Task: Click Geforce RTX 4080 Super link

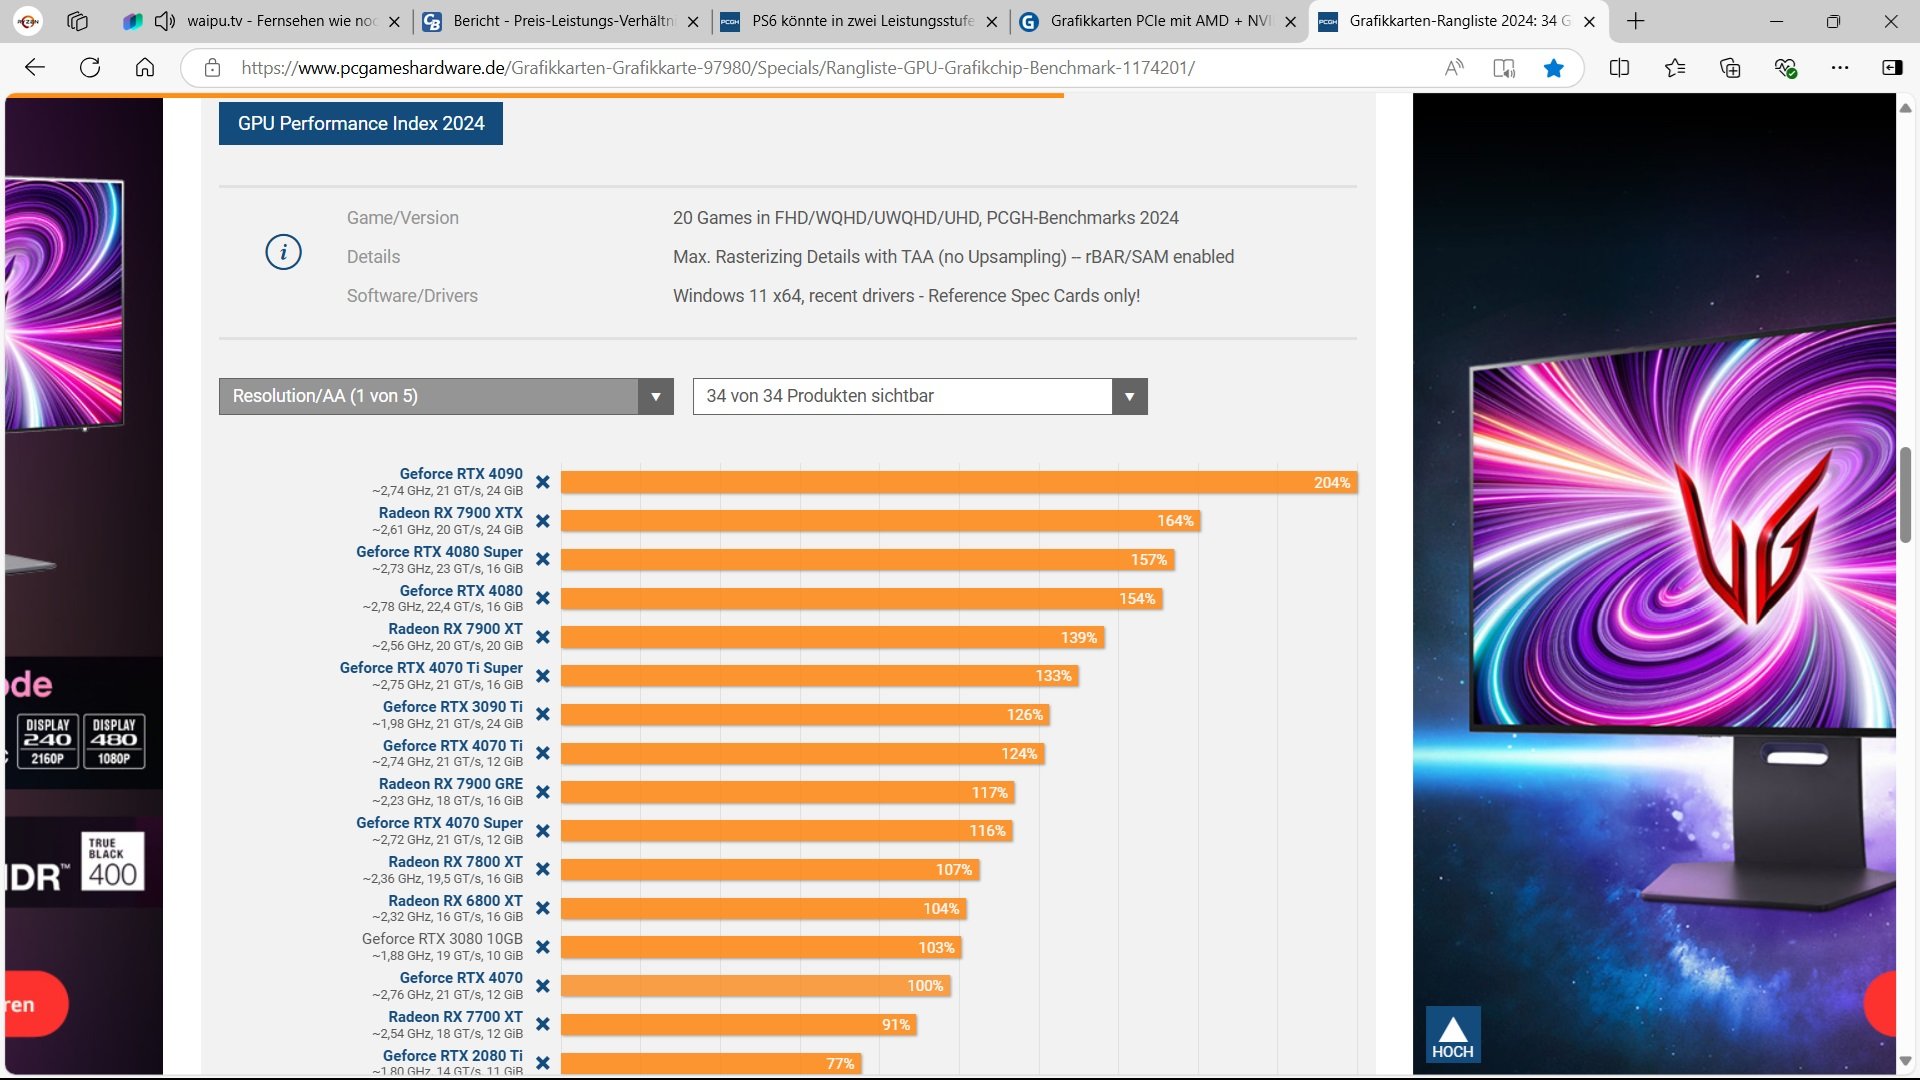Action: pos(439,552)
